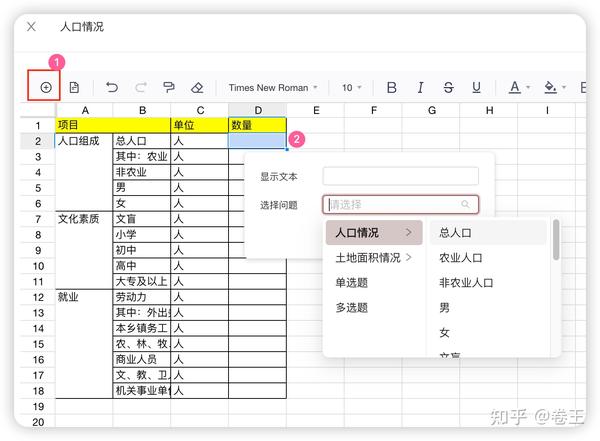The height and width of the screenshot is (441, 600).
Task: Click the 选择问题 search box
Action: pos(401,204)
